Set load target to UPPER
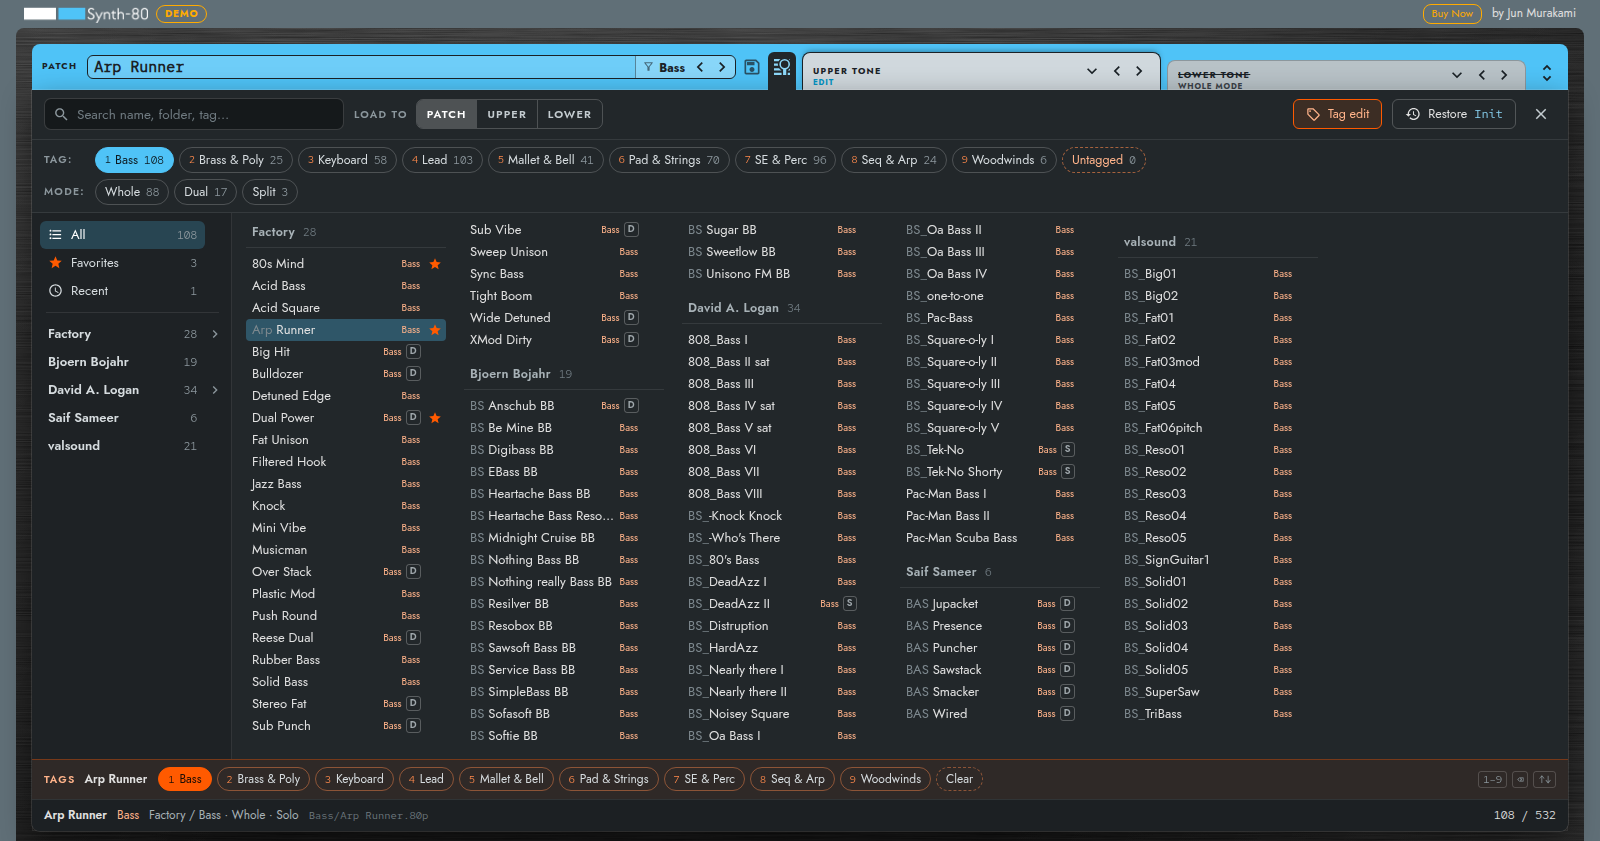The height and width of the screenshot is (841, 1600). click(507, 114)
